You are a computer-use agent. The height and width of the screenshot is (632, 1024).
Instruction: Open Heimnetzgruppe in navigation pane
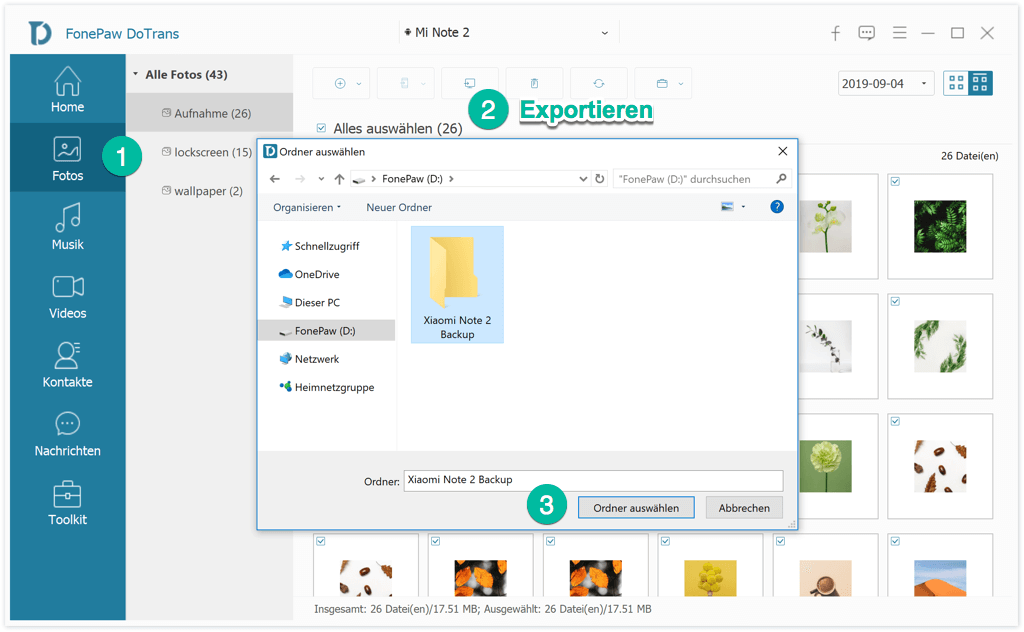click(327, 387)
